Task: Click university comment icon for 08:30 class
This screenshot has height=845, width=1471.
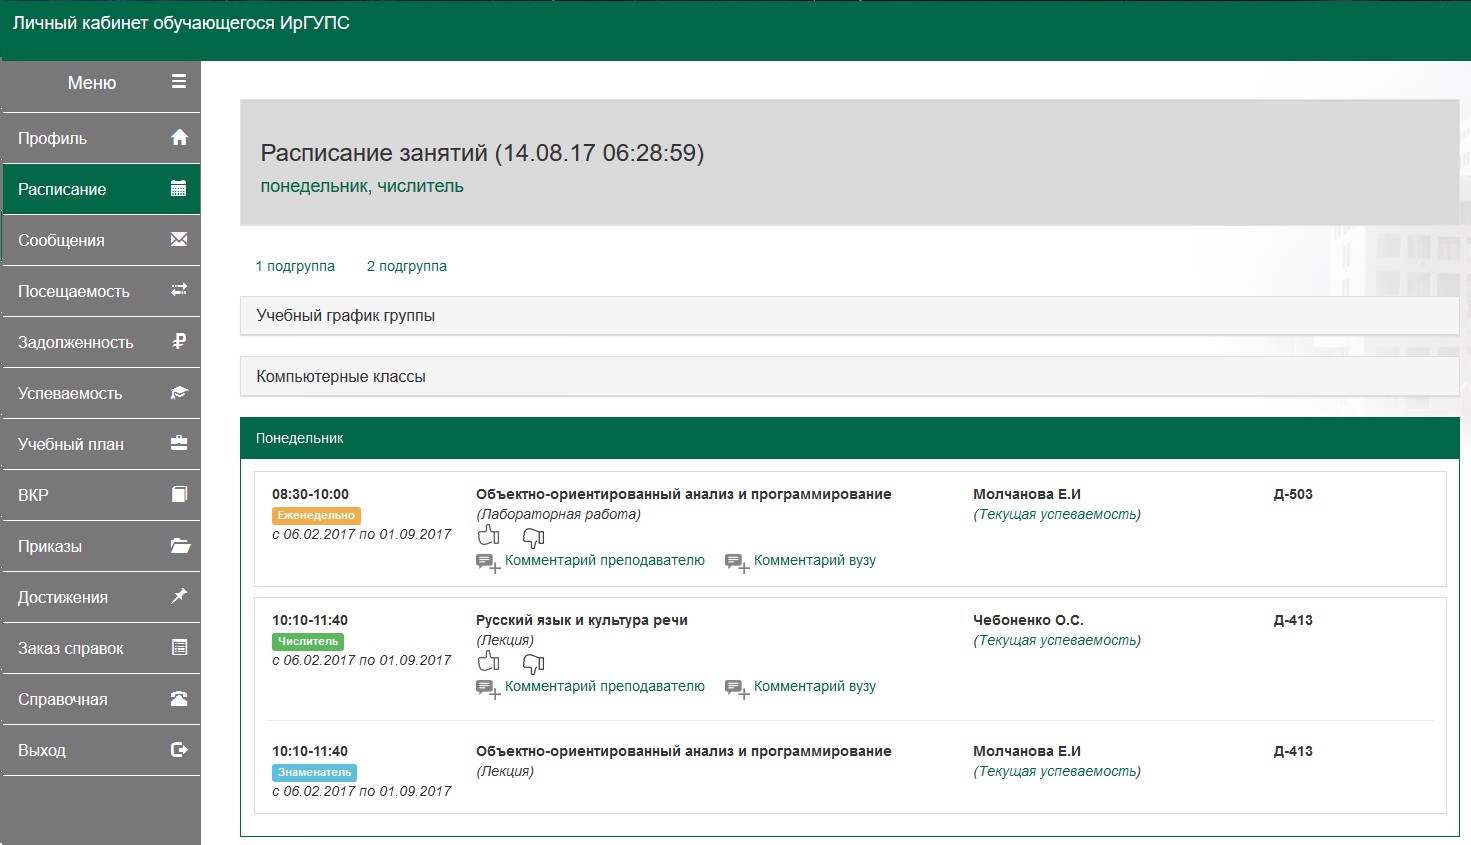Action: tap(737, 562)
